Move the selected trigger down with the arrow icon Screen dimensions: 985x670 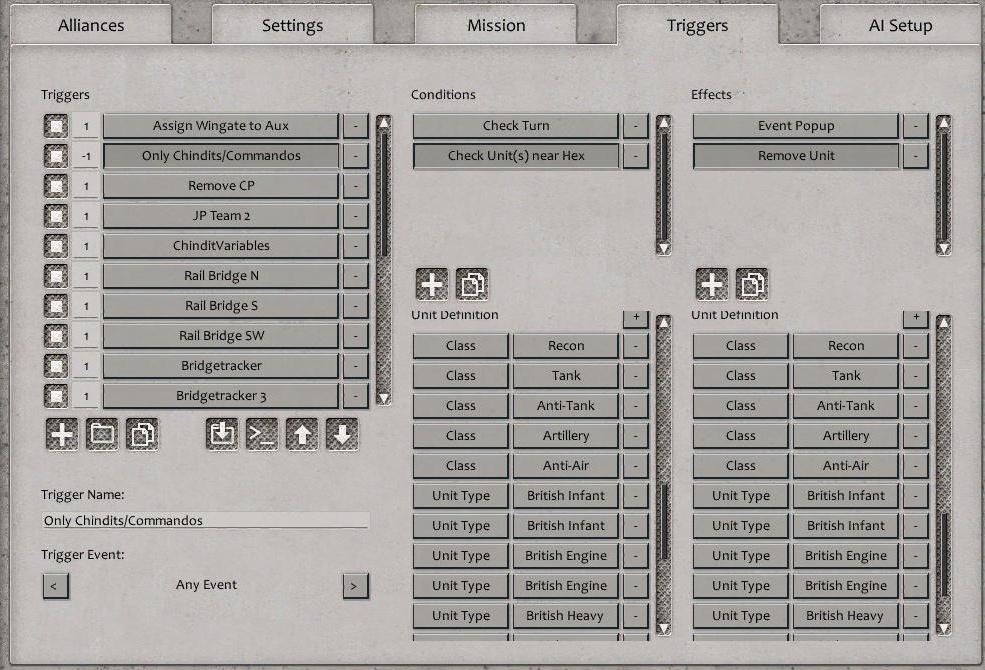[341, 434]
